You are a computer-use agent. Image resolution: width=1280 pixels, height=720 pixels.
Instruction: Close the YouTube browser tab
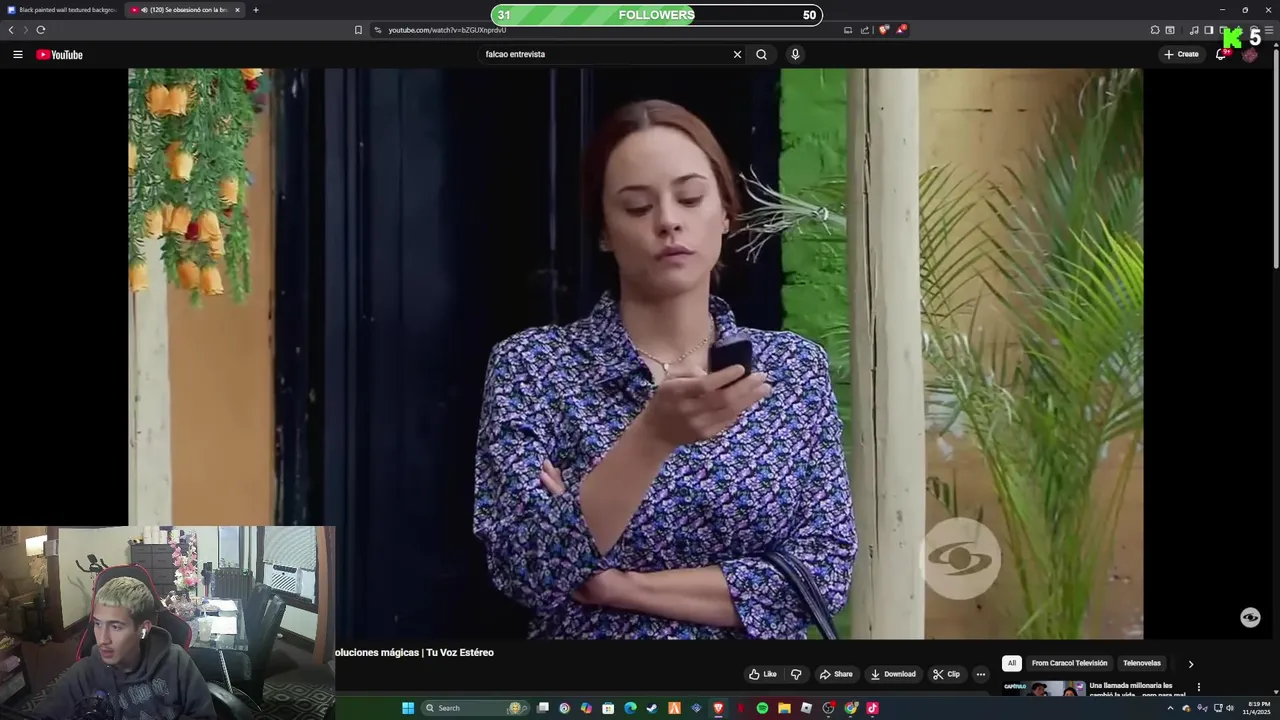pyautogui.click(x=237, y=10)
